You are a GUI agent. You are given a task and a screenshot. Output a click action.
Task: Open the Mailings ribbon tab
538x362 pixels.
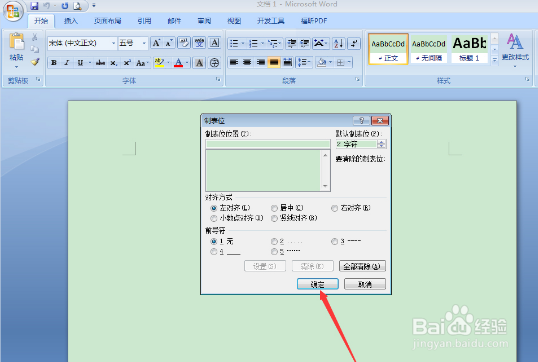point(174,21)
